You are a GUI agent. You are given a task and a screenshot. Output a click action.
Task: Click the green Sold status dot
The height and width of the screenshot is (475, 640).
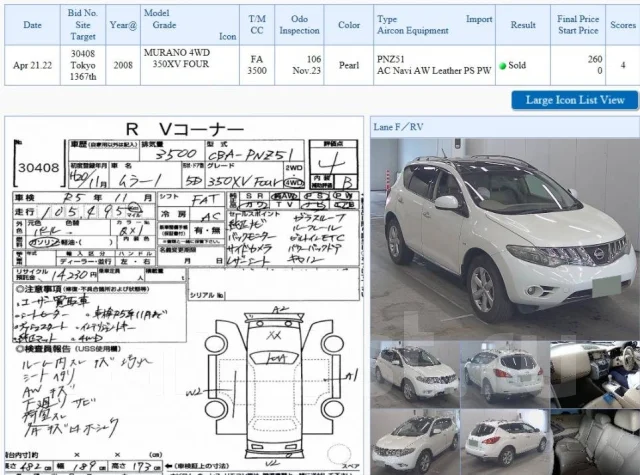(x=503, y=66)
